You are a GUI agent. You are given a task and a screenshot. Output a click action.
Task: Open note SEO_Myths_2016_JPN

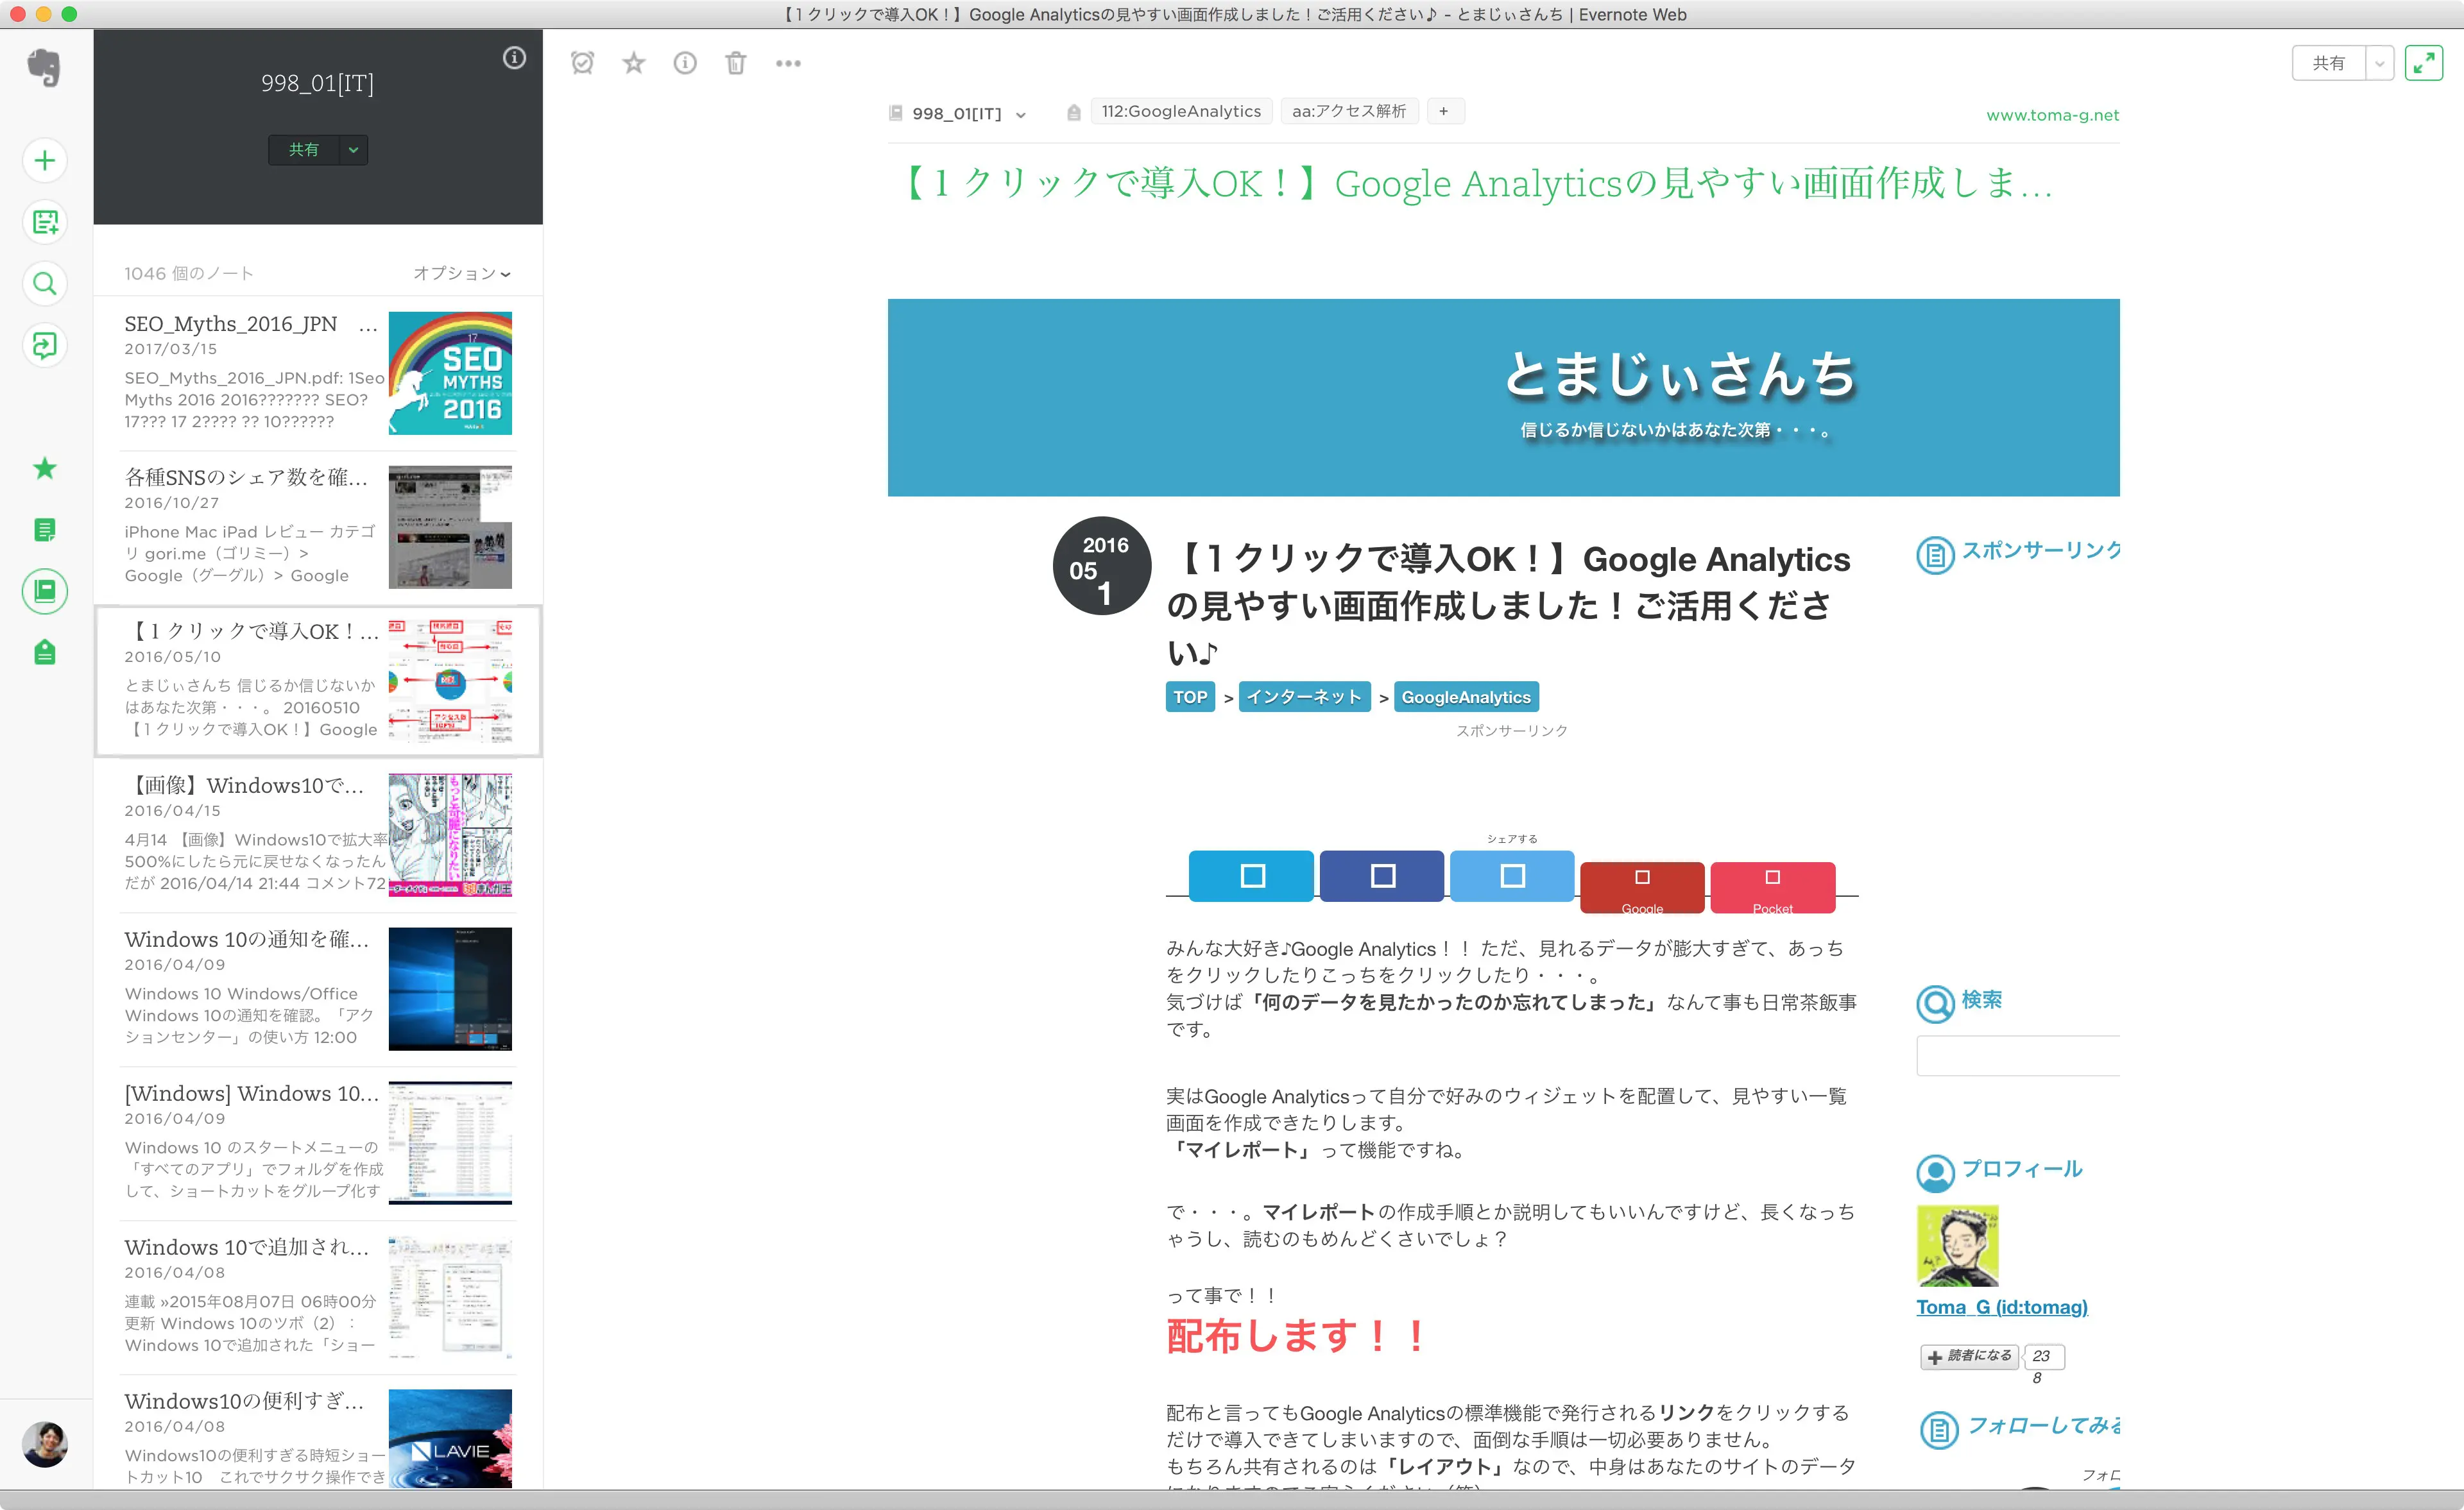pos(318,373)
